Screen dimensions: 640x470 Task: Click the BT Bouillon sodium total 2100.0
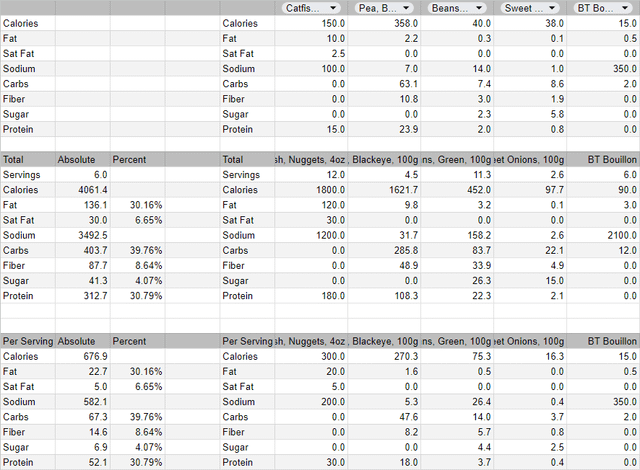click(603, 235)
